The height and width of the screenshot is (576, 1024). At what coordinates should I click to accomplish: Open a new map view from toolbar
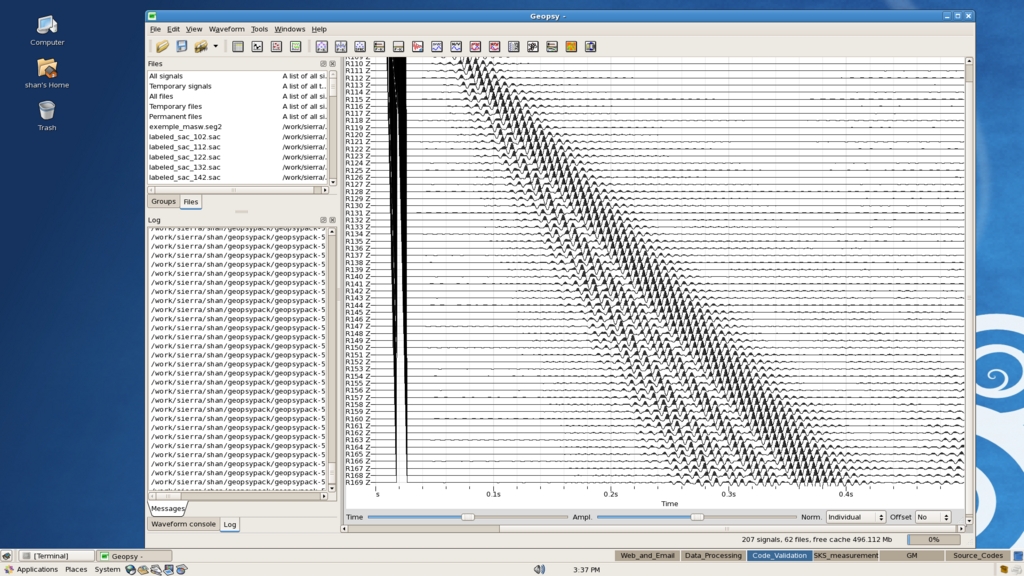point(276,46)
